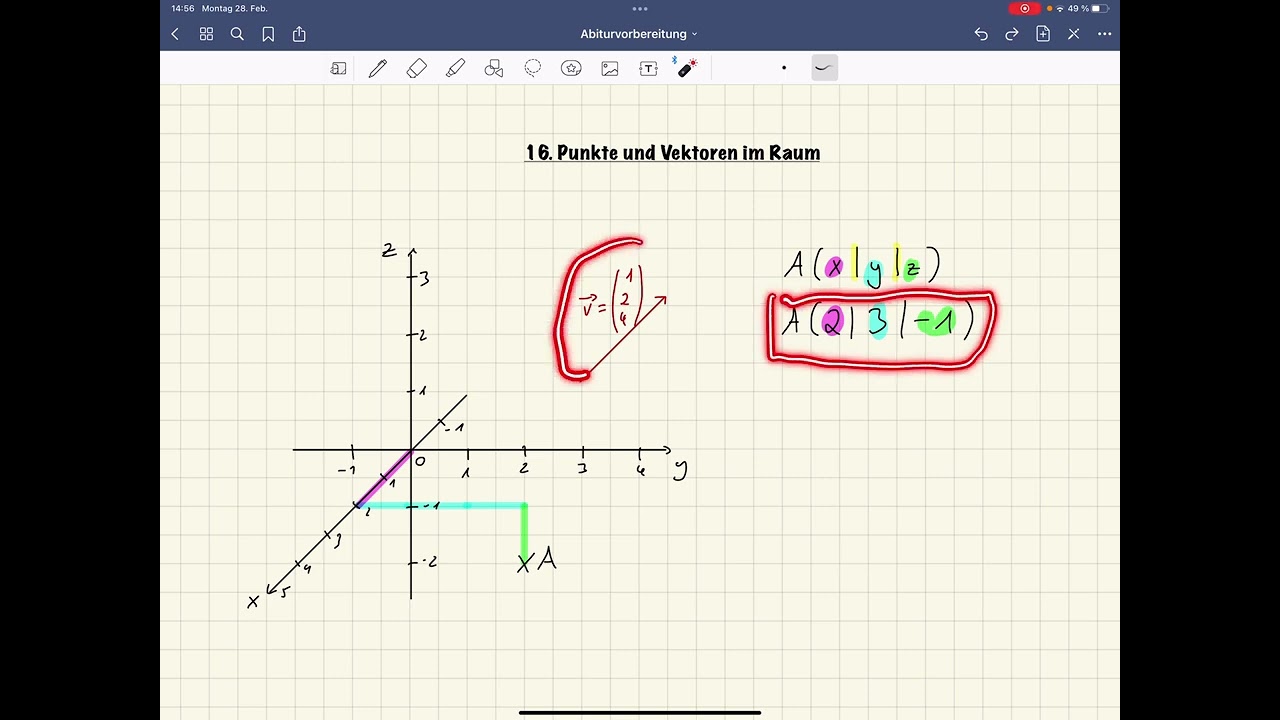Select the Lasso selection tool
This screenshot has height=720, width=1280.
[533, 68]
